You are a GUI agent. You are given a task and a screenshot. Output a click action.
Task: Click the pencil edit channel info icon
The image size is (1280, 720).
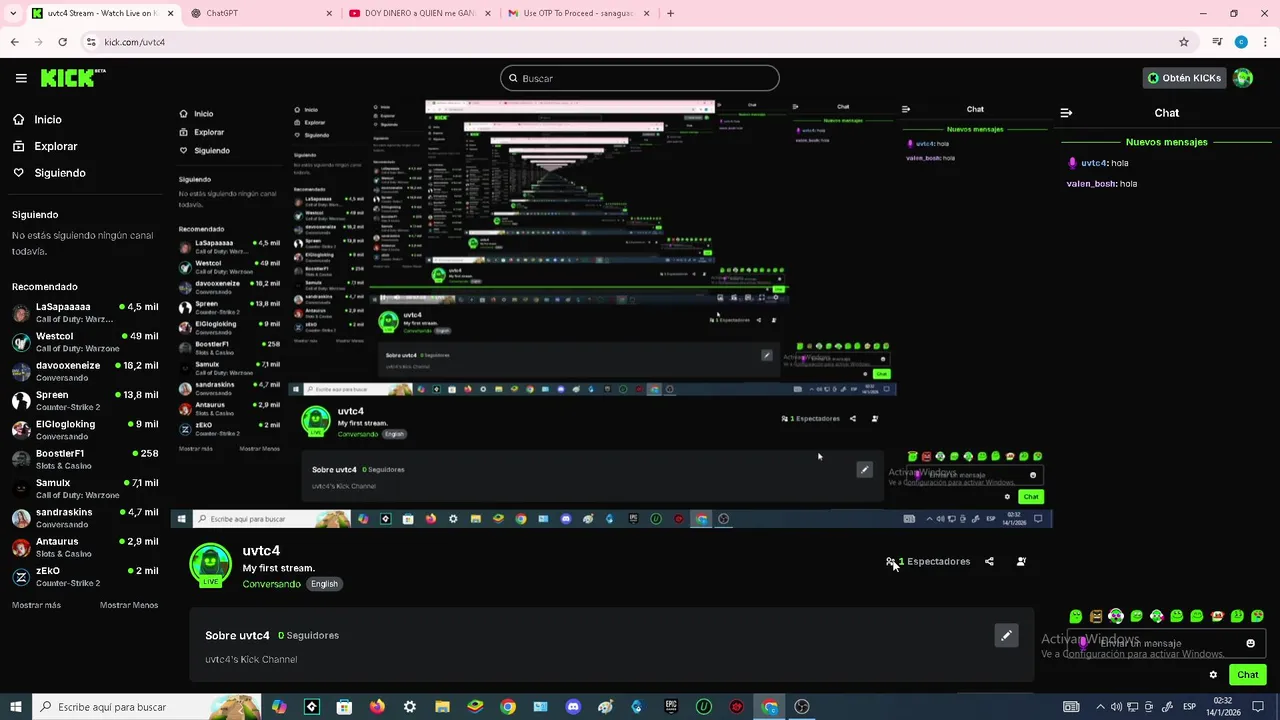click(1006, 635)
